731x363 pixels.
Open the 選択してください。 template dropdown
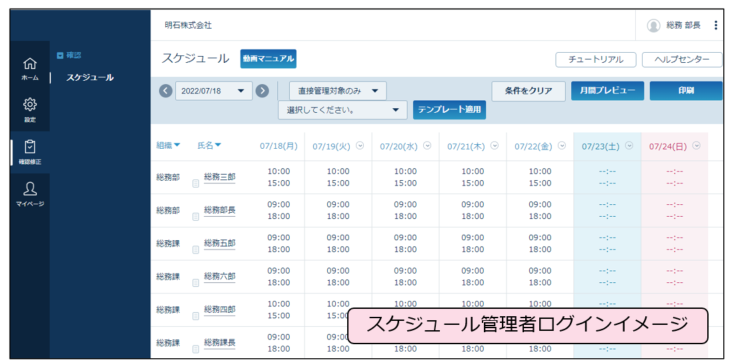click(x=343, y=110)
